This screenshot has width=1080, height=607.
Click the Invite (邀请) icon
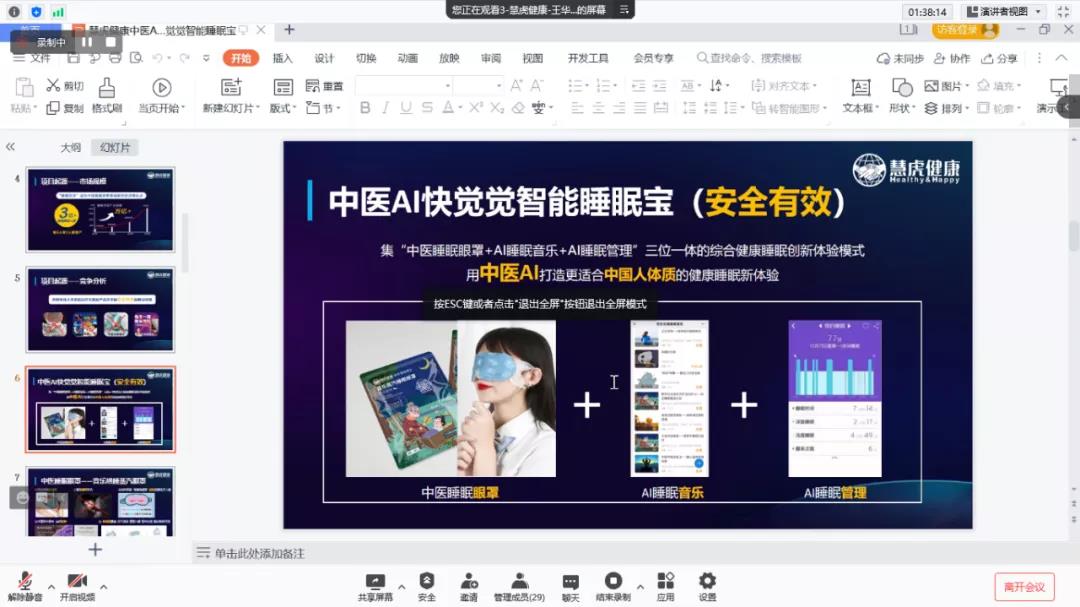click(468, 582)
